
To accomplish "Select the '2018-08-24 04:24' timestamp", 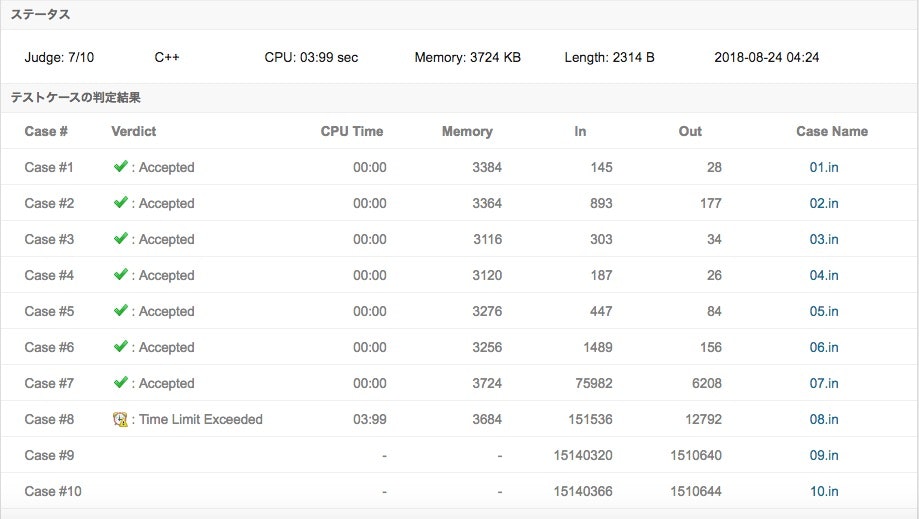I will 767,57.
